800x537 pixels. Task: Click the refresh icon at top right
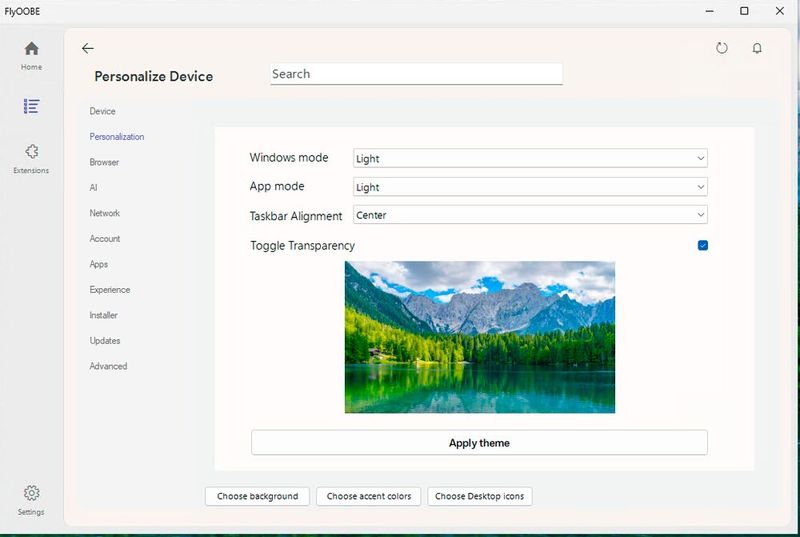[x=722, y=48]
